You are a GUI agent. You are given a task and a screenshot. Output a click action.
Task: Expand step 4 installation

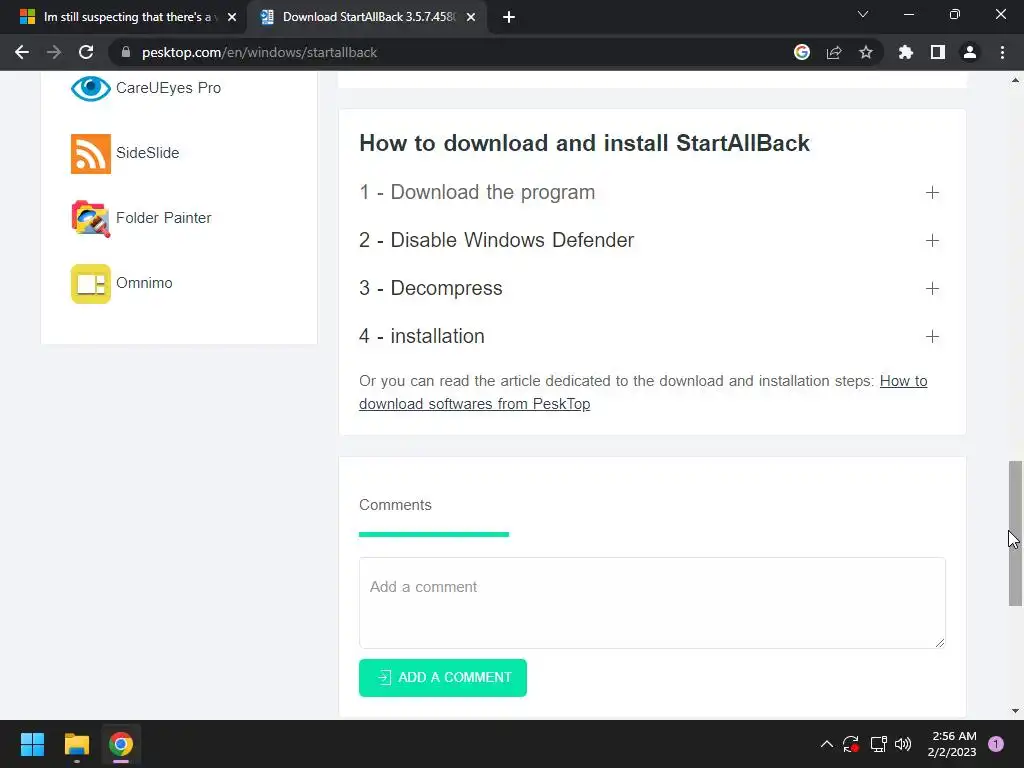coord(649,336)
